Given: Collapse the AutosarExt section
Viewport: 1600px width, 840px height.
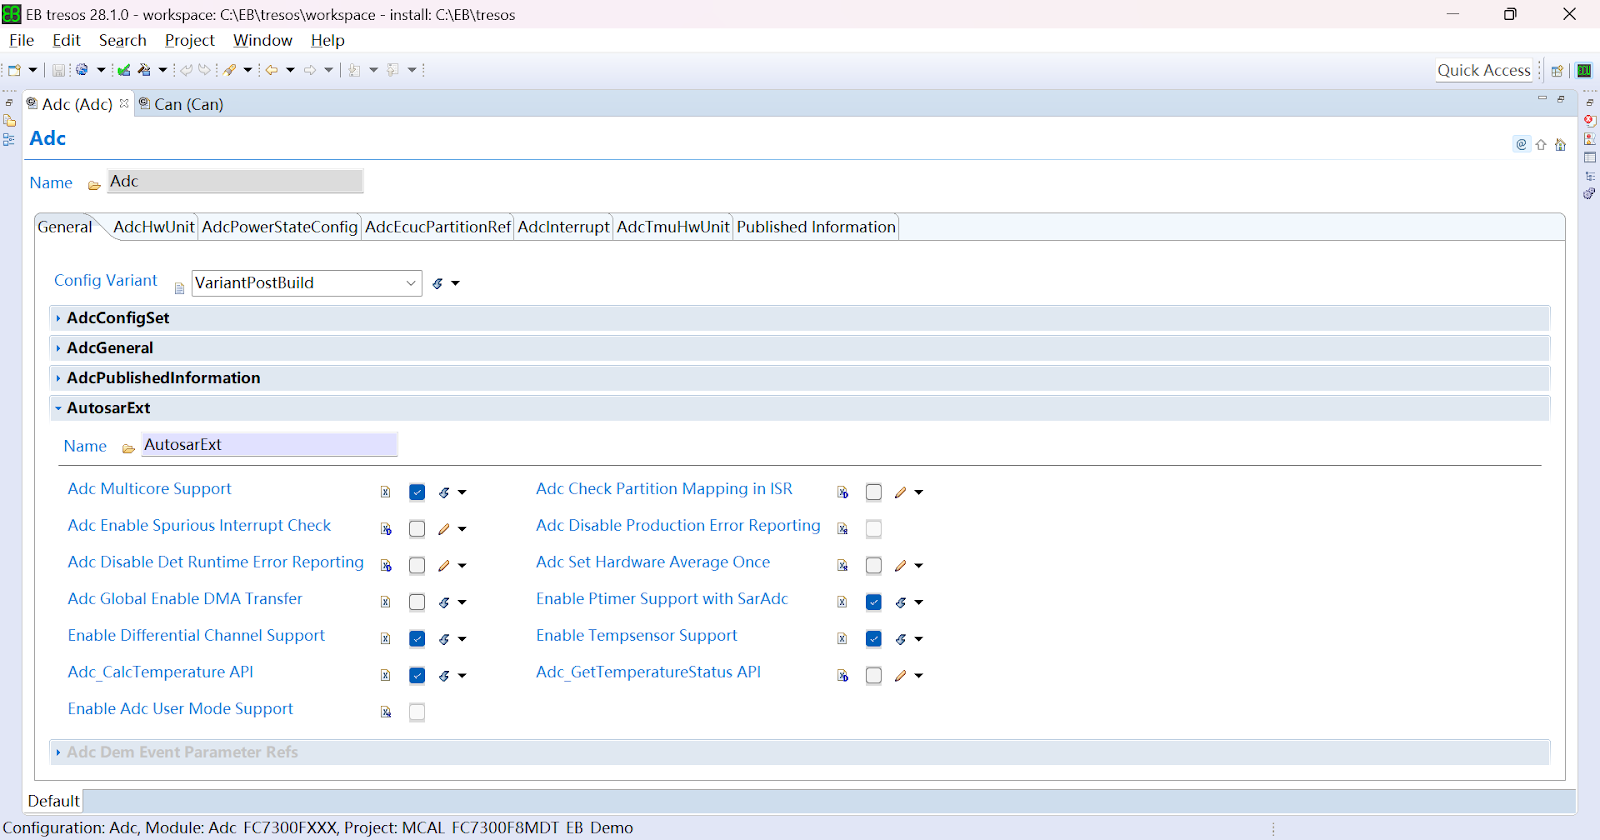Looking at the screenshot, I should click(58, 408).
